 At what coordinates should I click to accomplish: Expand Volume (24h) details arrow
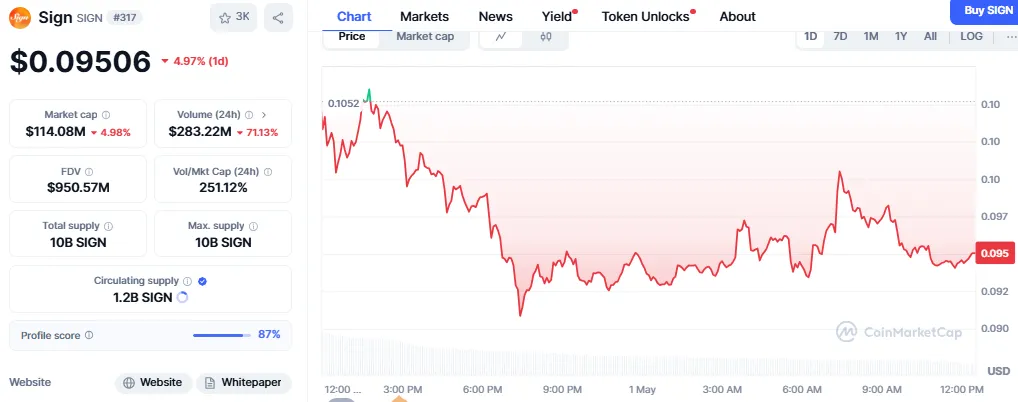click(x=263, y=115)
